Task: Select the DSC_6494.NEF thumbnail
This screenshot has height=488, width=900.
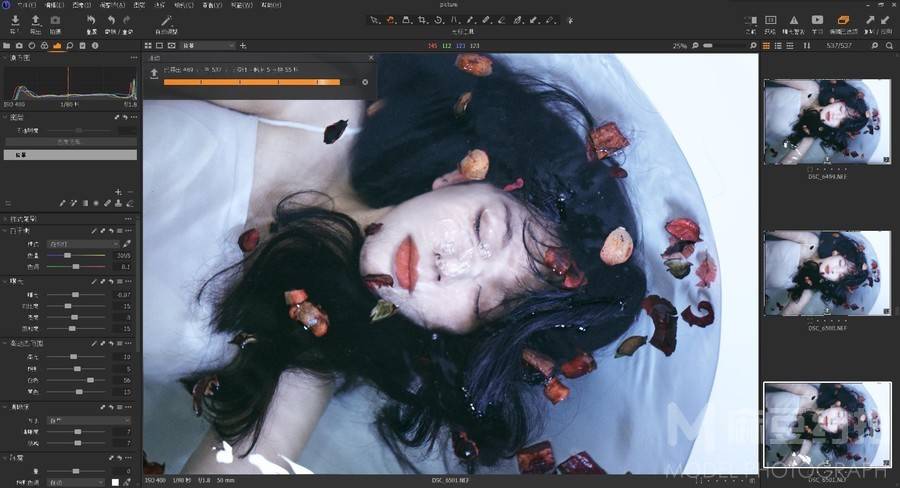Action: point(827,122)
